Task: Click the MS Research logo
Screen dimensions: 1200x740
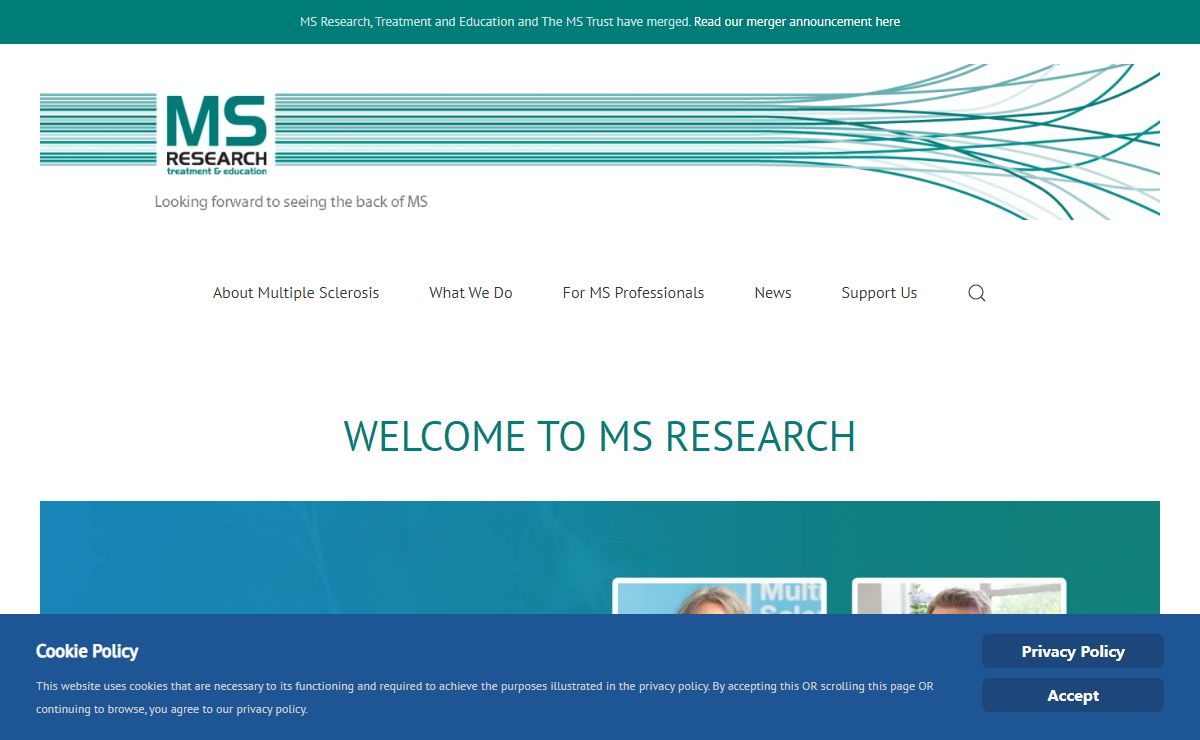Action: point(217,135)
